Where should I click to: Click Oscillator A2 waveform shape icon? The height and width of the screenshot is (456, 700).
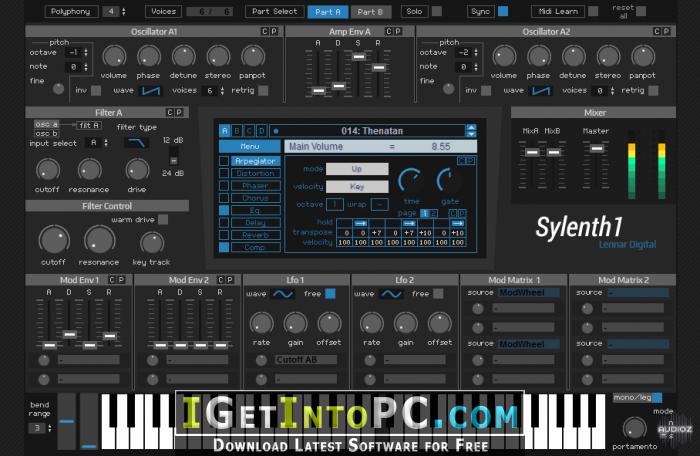pyautogui.click(x=541, y=91)
